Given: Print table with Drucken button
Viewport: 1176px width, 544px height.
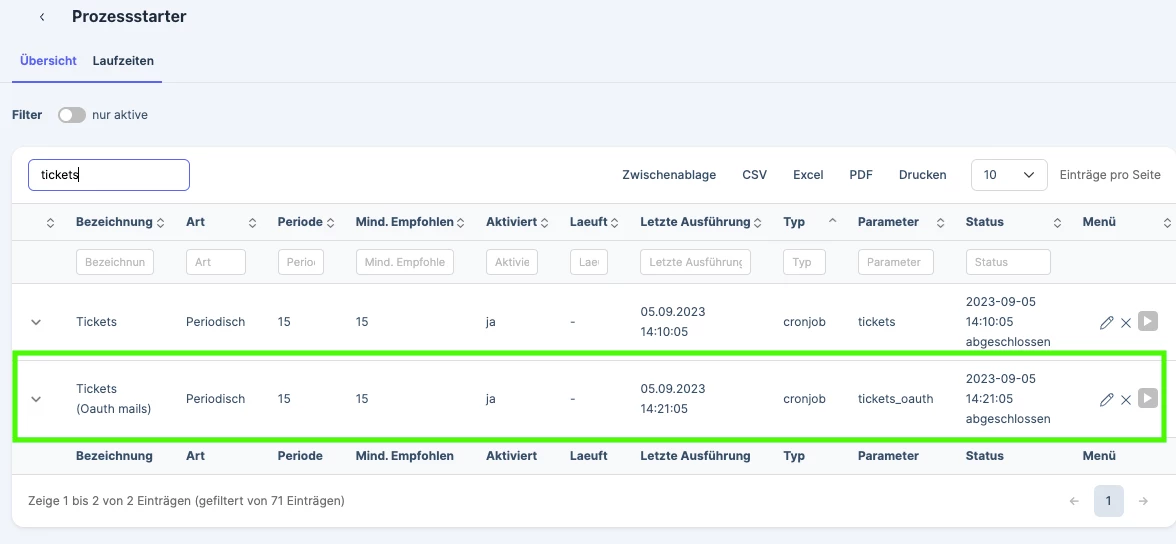Looking at the screenshot, I should pos(922,175).
